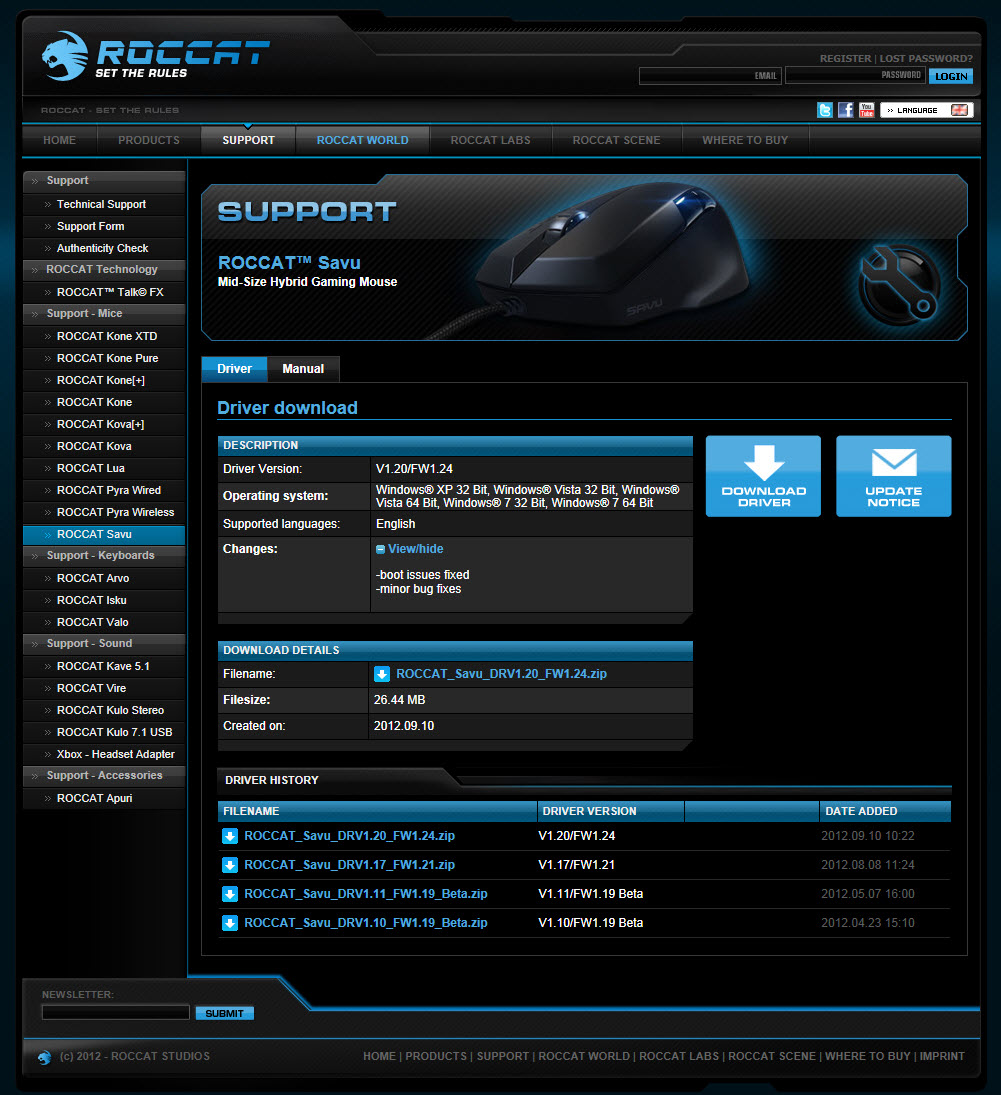
Task: Select Xbox - Headset Adapter in sidebar
Action: pyautogui.click(x=104, y=754)
